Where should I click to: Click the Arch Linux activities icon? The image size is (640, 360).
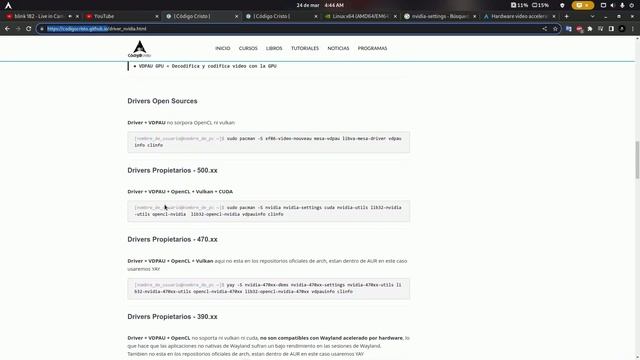[x=8, y=5]
